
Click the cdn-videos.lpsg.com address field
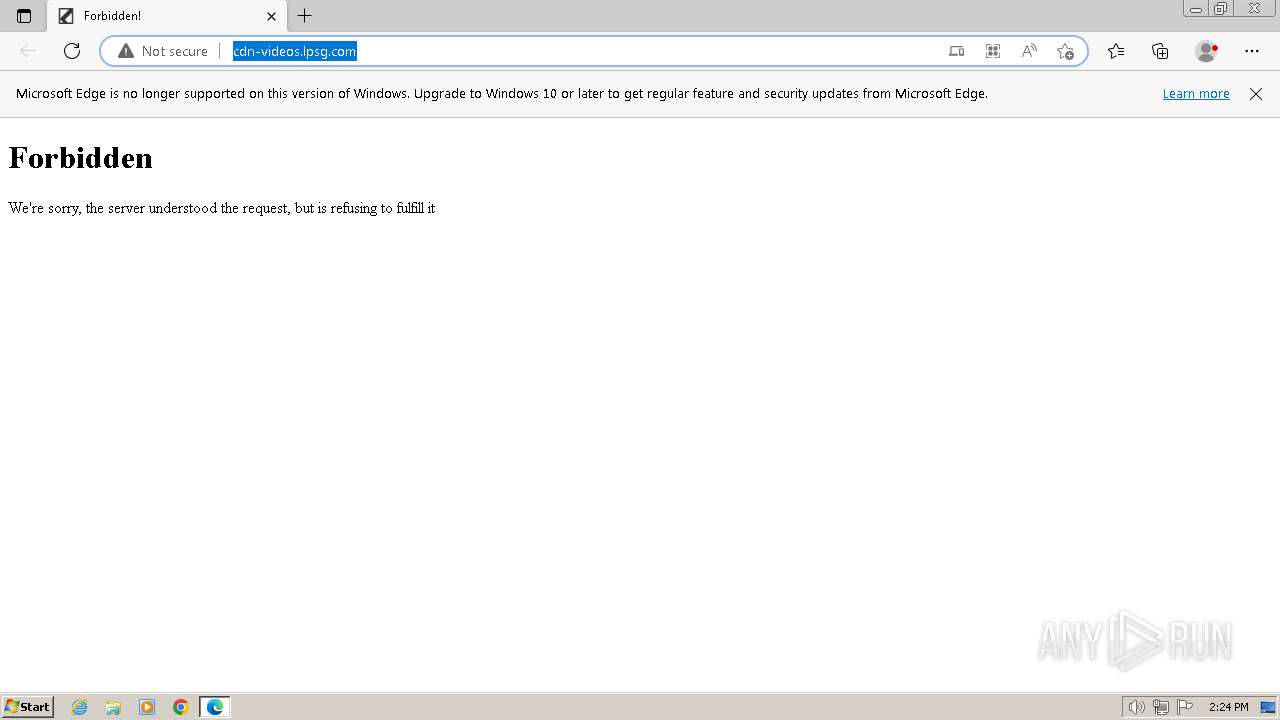click(x=294, y=51)
